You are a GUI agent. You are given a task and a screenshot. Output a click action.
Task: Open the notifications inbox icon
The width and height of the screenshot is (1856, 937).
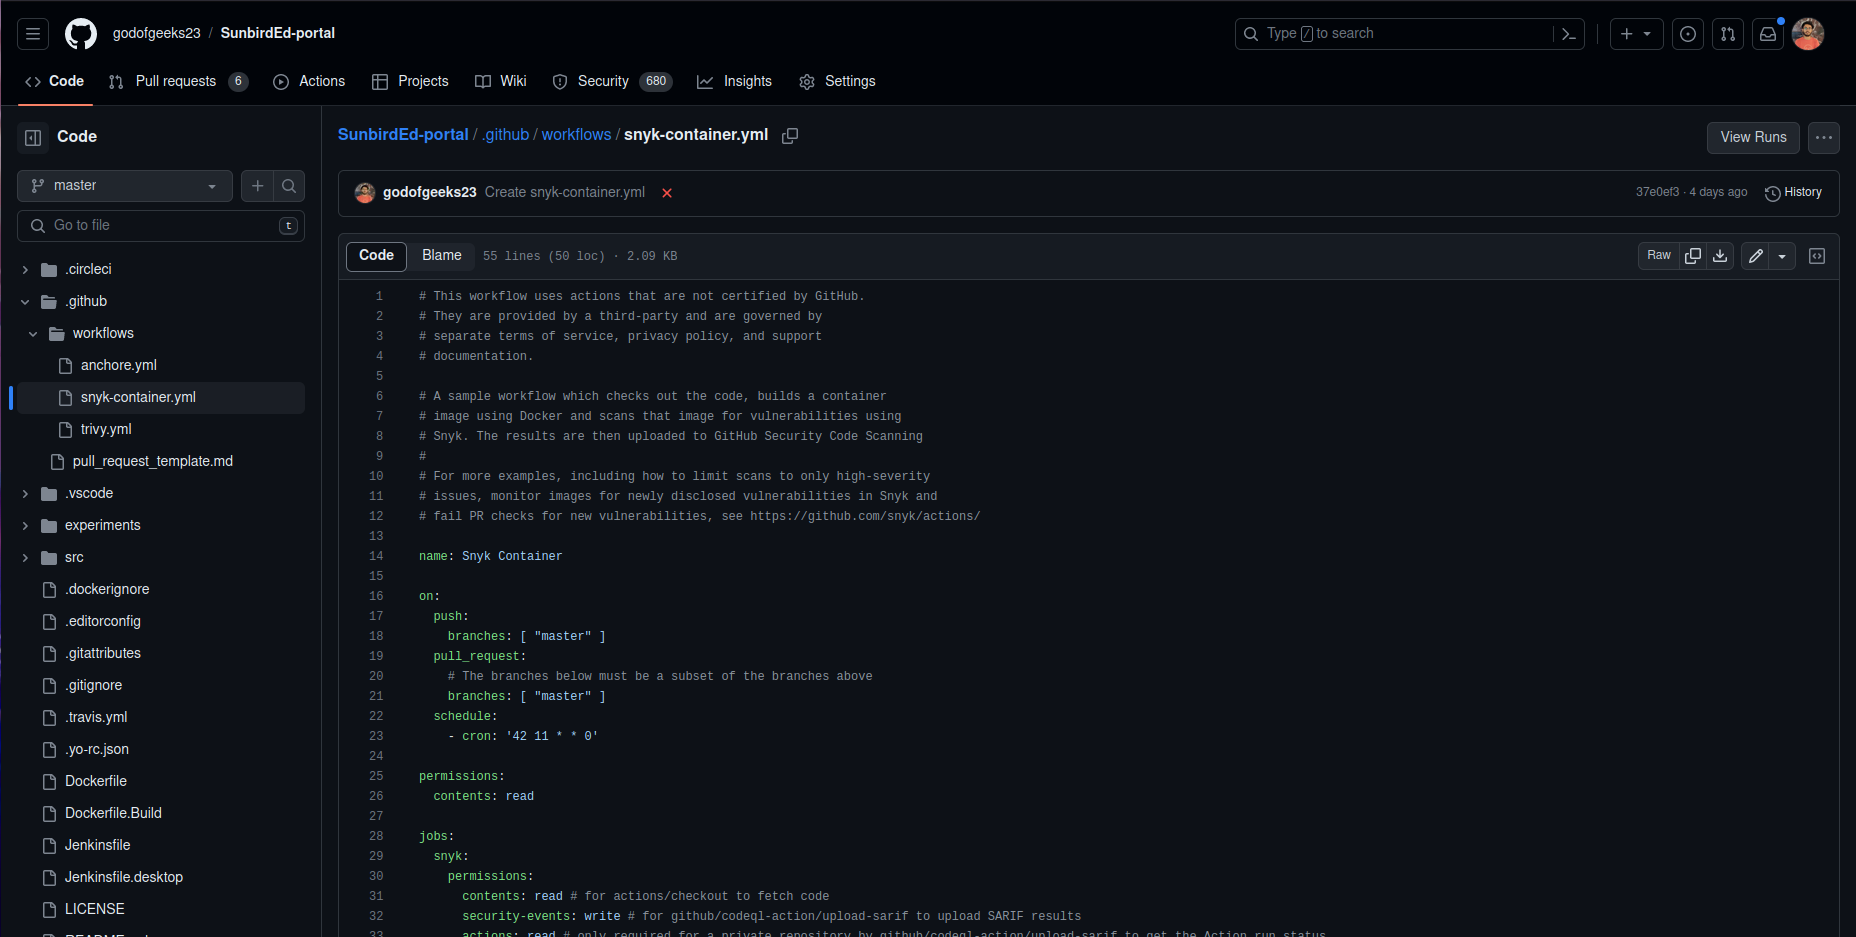(1768, 33)
